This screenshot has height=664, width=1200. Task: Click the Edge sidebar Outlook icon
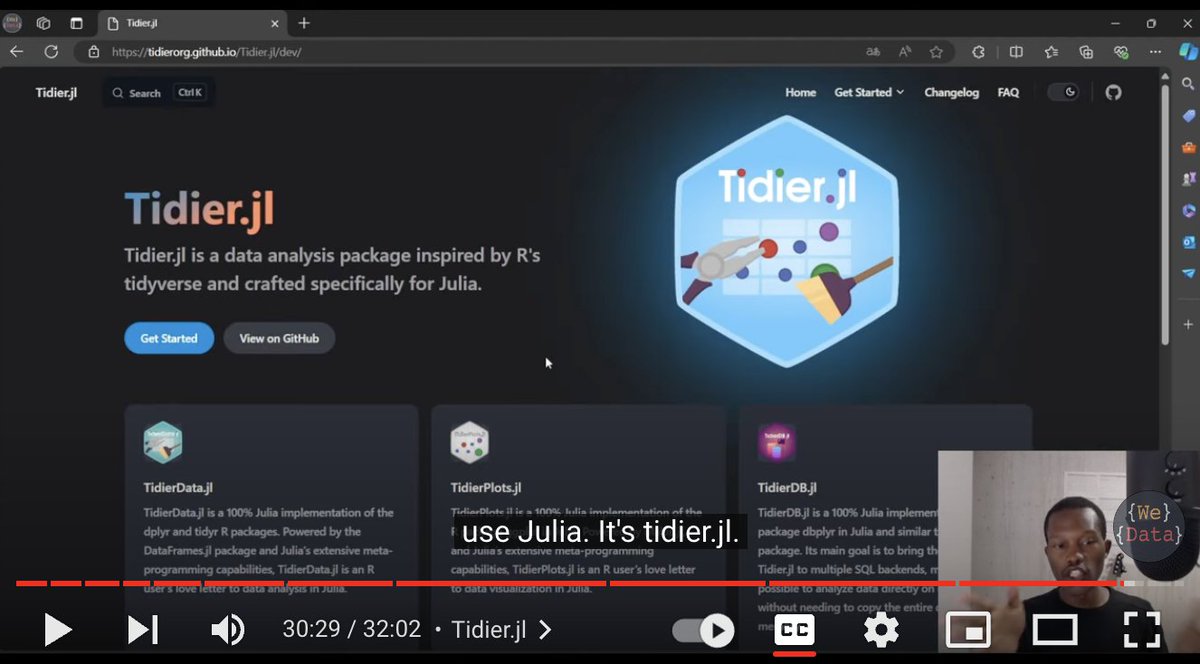(x=1188, y=241)
